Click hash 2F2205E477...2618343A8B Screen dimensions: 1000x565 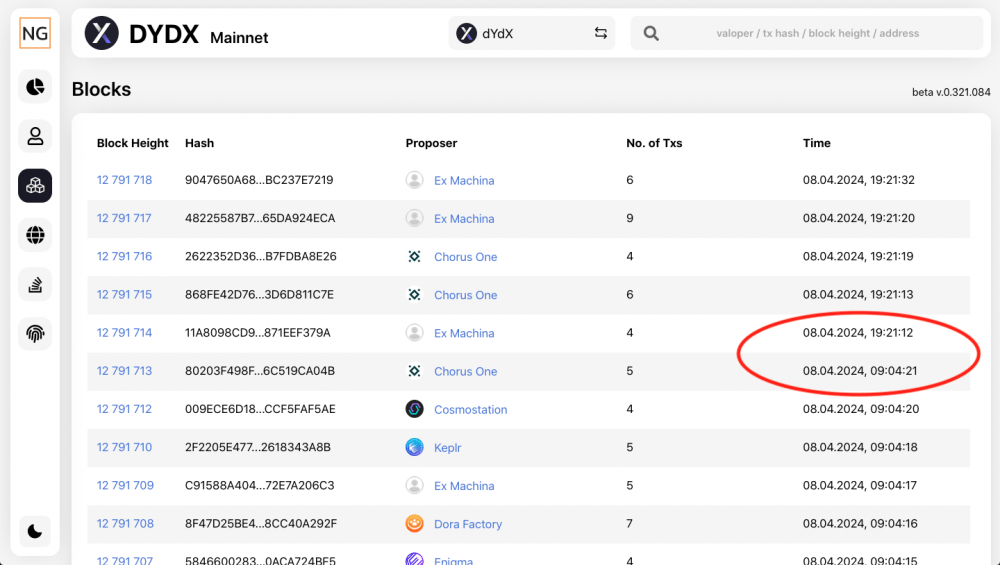tap(258, 447)
